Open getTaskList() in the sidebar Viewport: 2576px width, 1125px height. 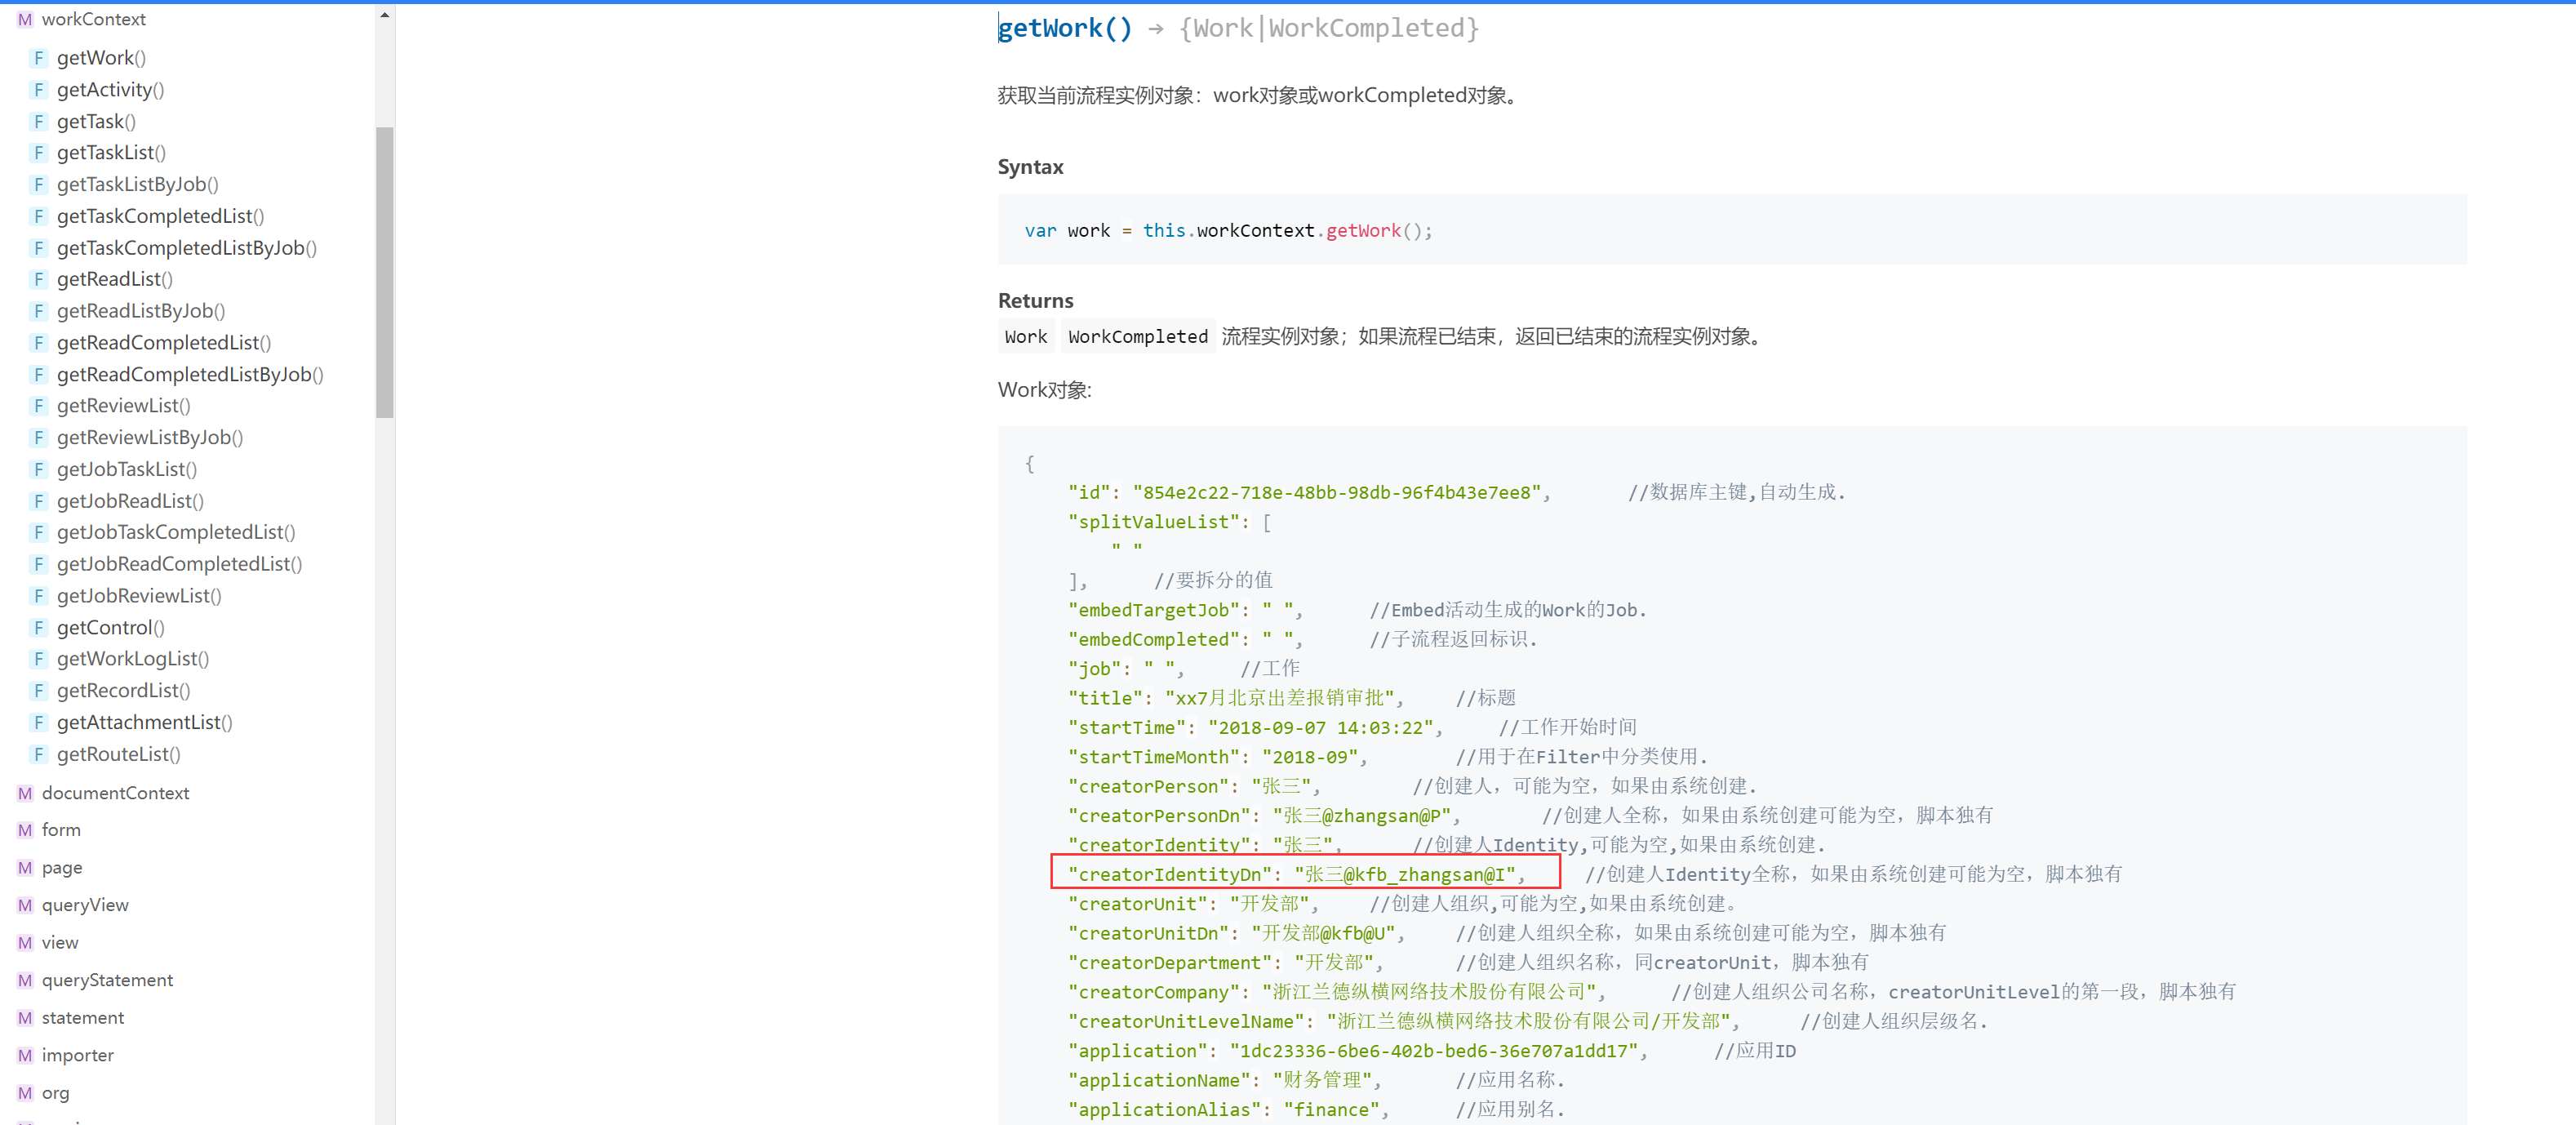tap(111, 153)
